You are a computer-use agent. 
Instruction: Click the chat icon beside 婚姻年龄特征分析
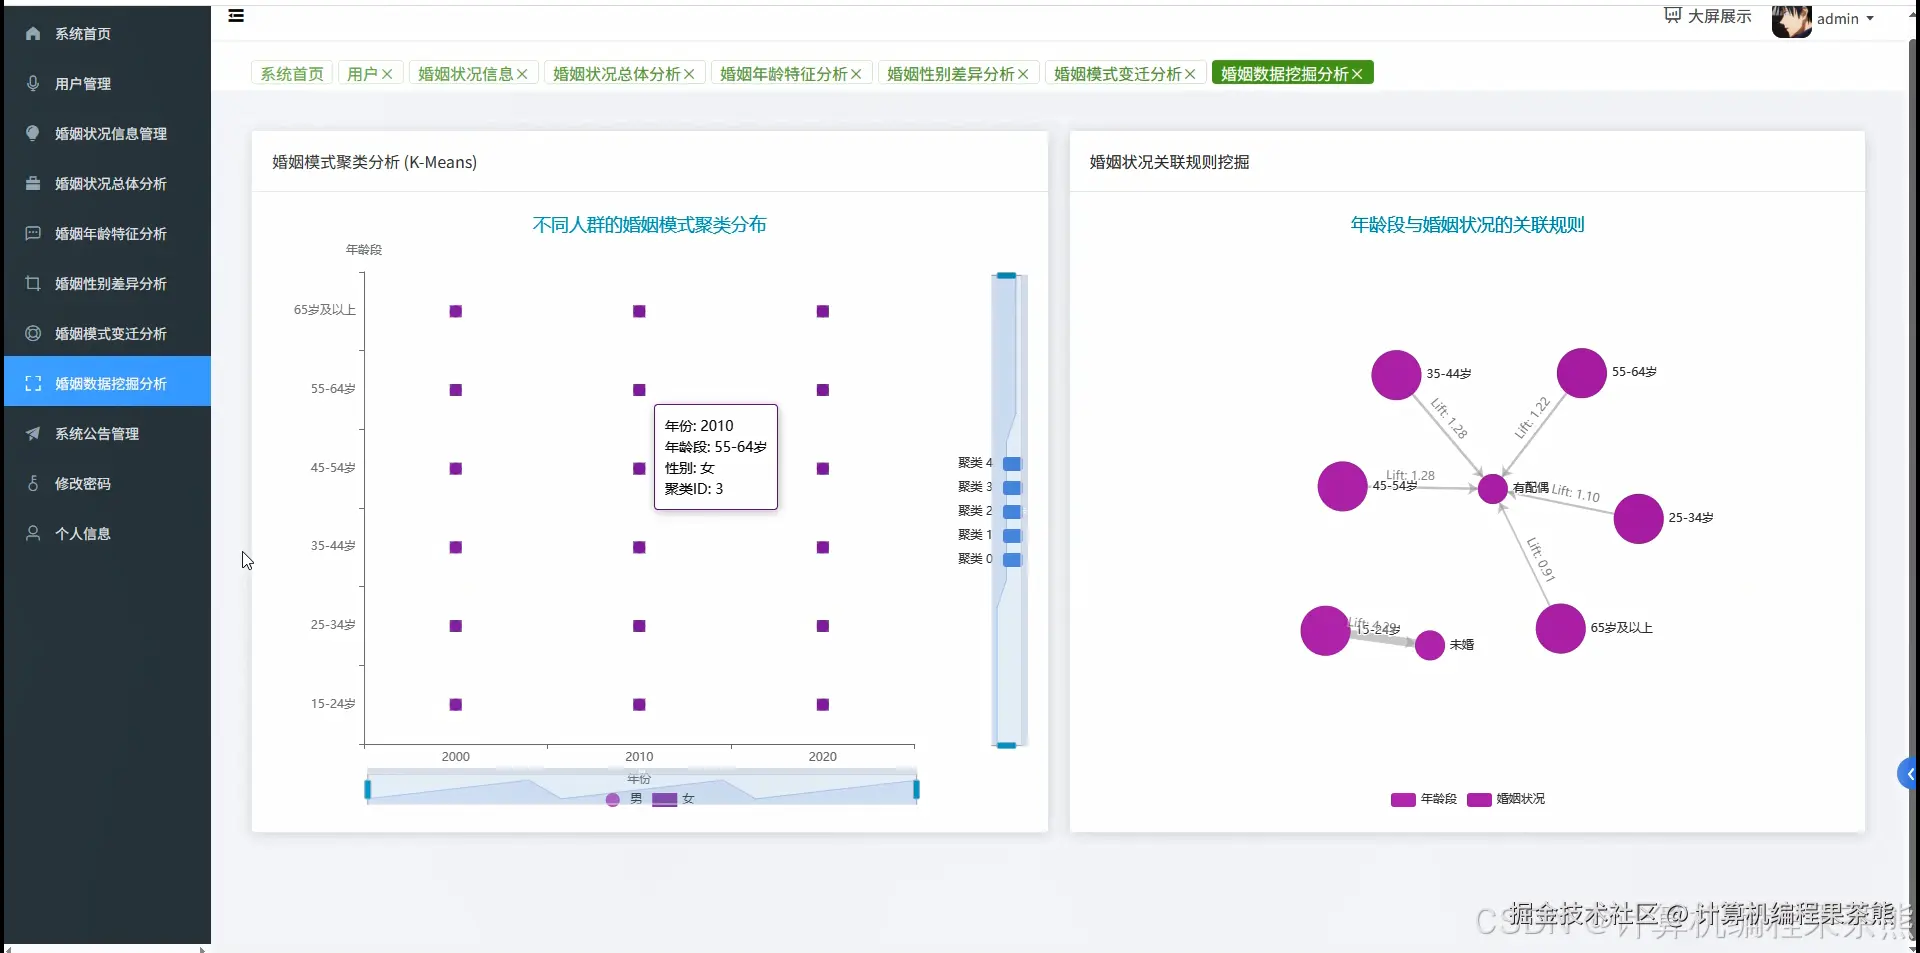point(33,234)
